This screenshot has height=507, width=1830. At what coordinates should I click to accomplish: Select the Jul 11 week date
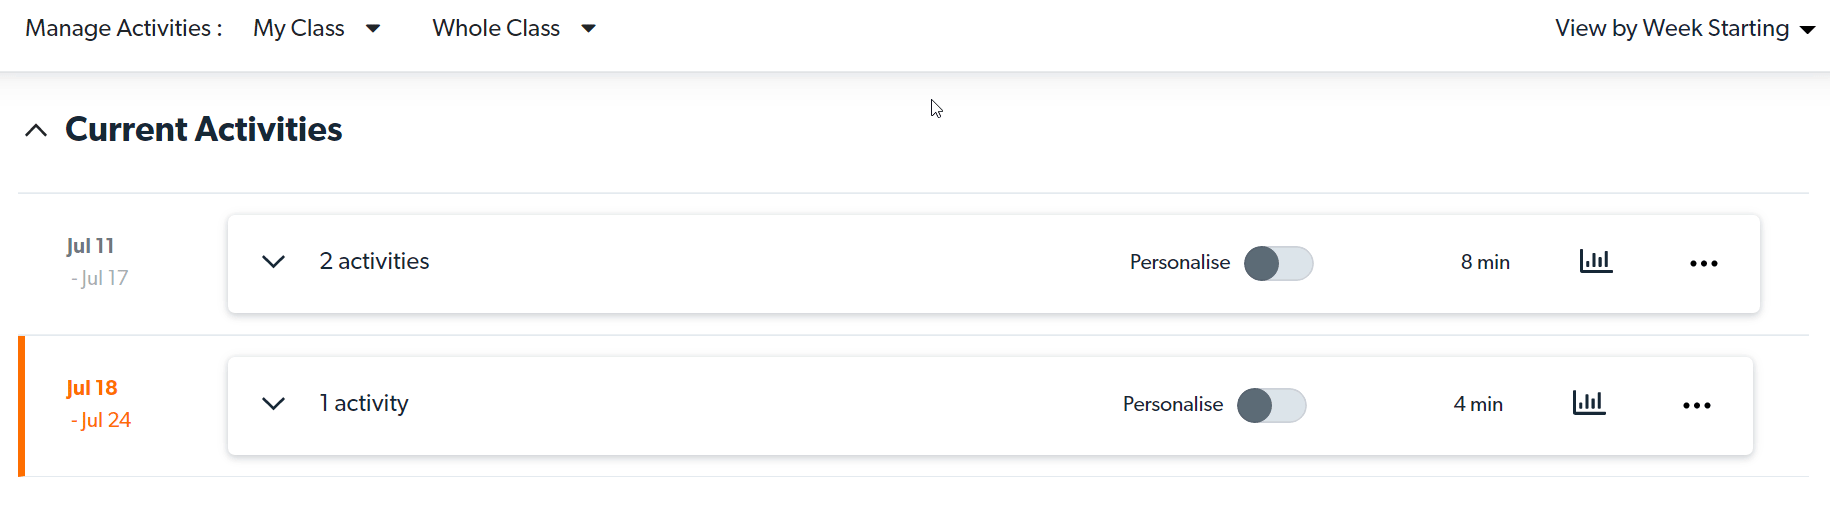coord(96,261)
